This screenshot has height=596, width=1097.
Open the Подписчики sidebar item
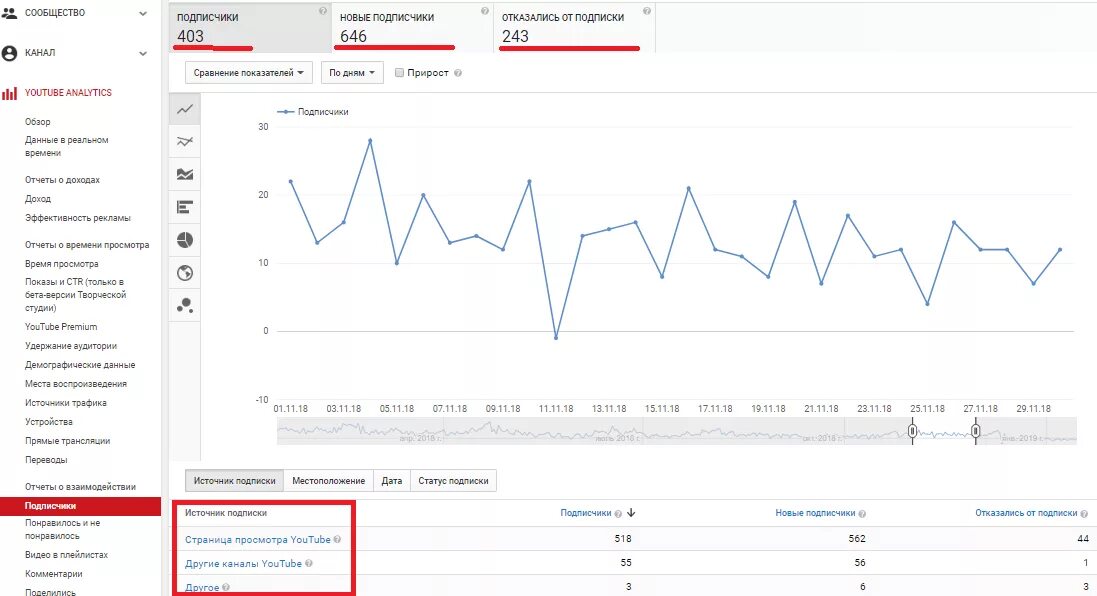[x=80, y=506]
